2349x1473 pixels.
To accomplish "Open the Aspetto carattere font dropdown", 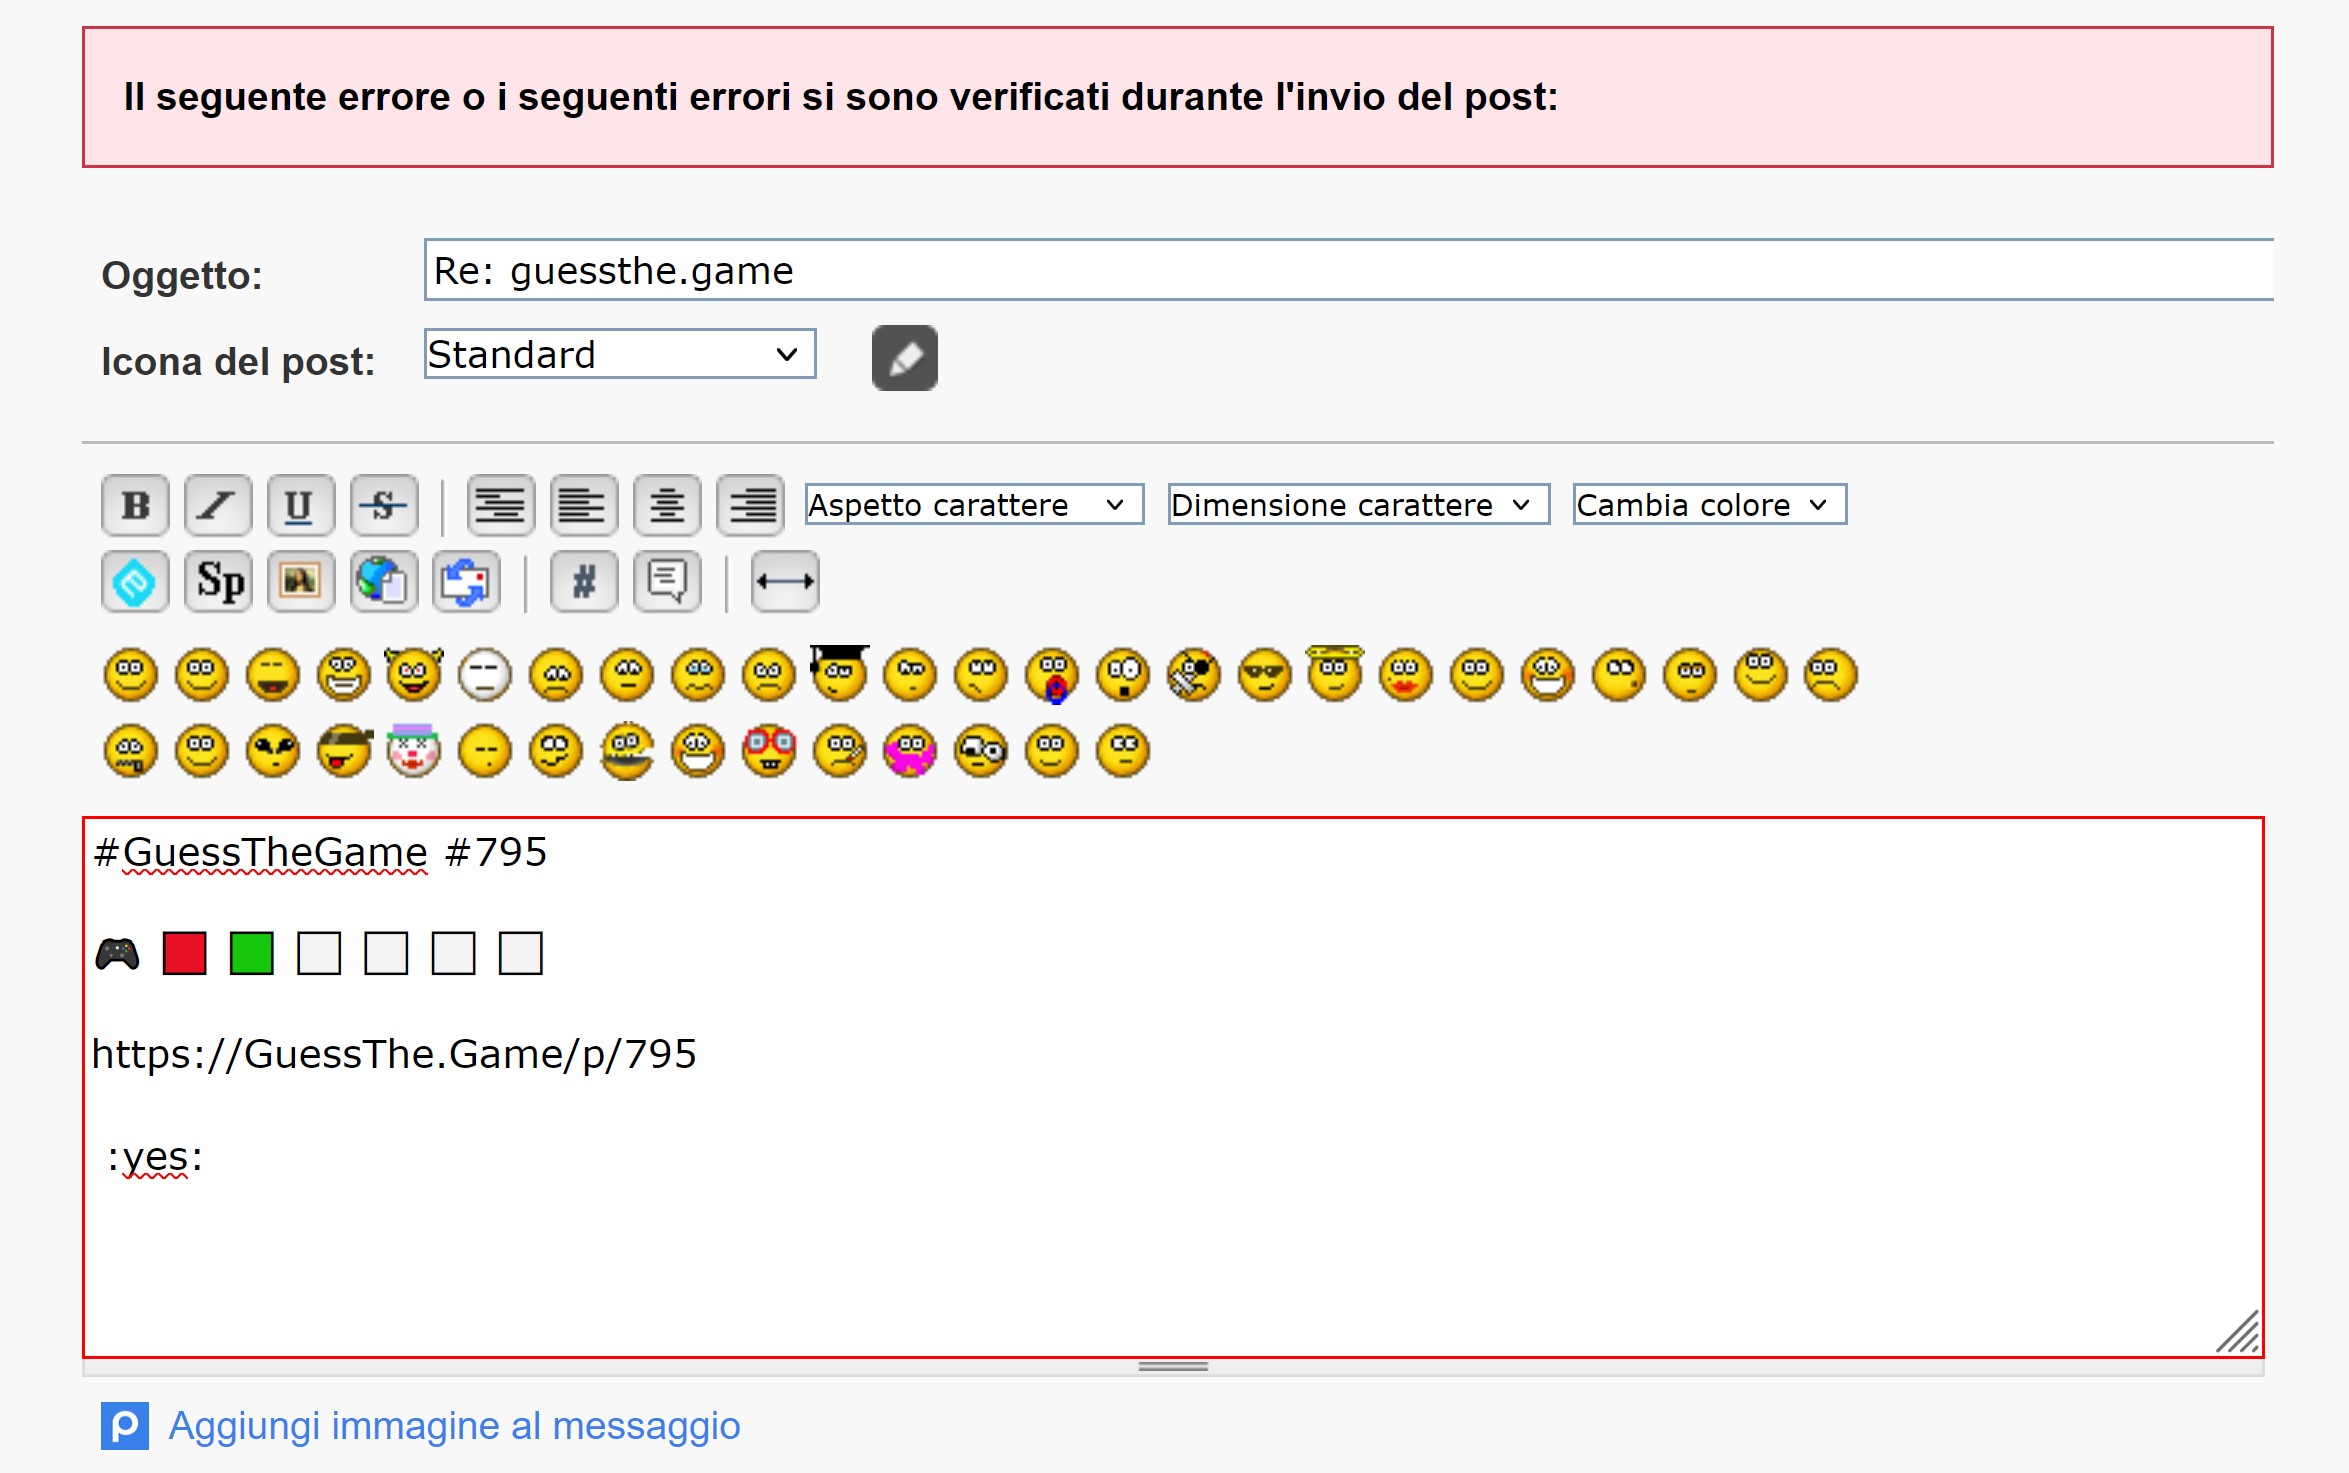I will (x=974, y=505).
